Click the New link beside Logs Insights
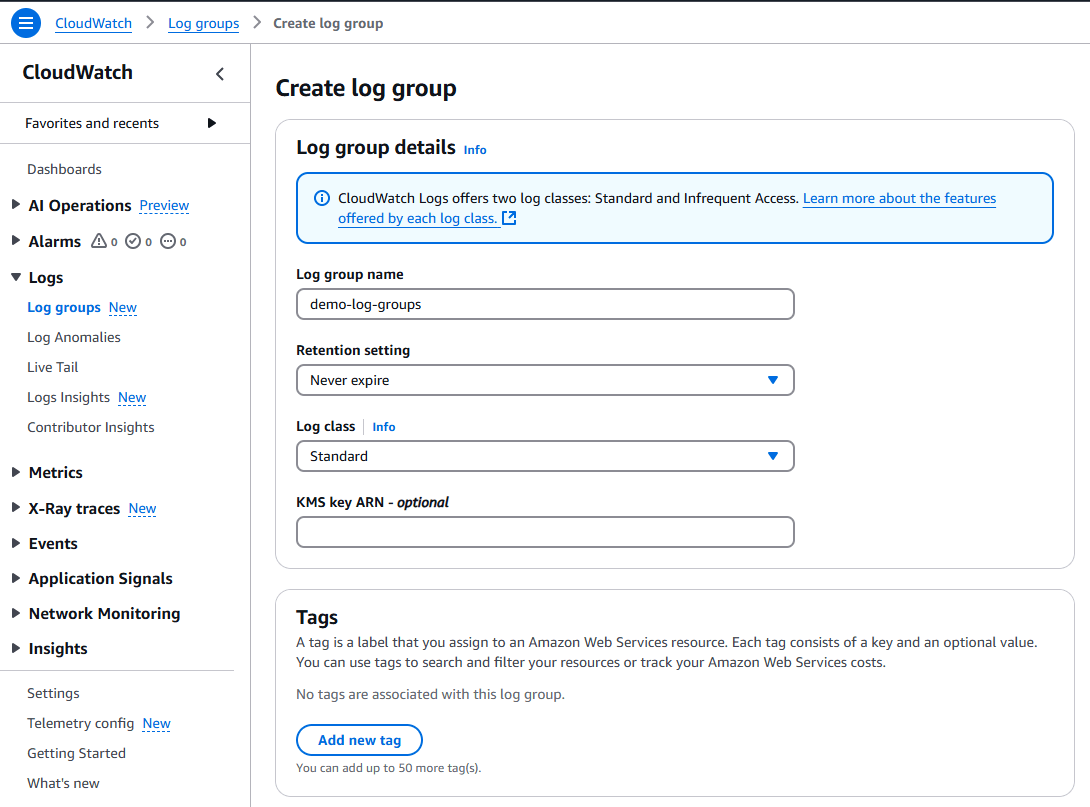 tap(131, 397)
